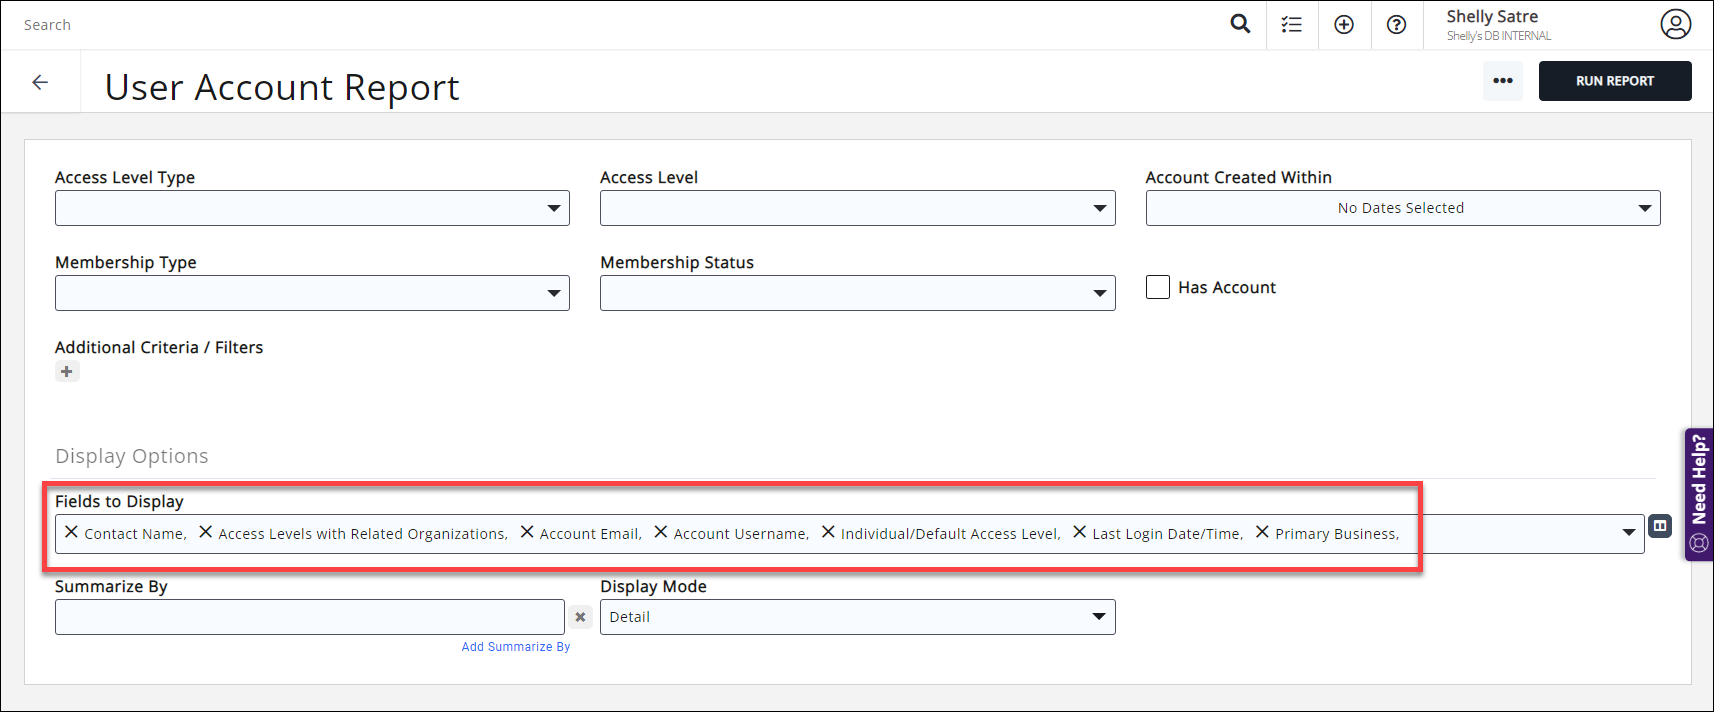Add a filter with plus icon
1714x712 pixels.
(x=67, y=372)
